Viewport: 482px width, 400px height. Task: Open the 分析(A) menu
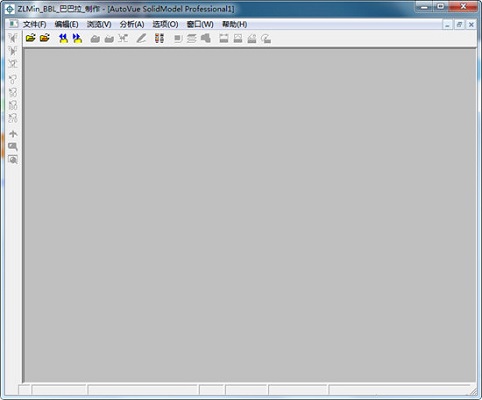click(x=132, y=24)
